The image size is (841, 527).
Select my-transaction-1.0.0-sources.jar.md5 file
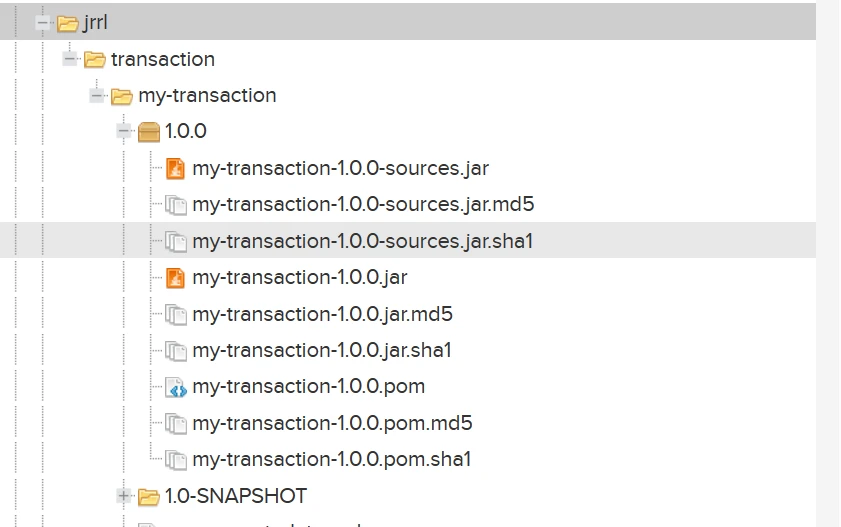coord(363,204)
